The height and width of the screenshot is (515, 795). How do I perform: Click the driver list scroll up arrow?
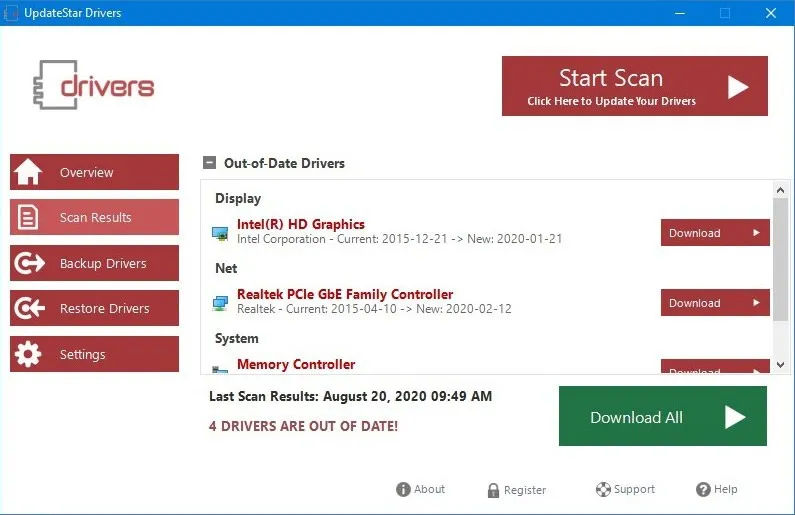pos(780,190)
